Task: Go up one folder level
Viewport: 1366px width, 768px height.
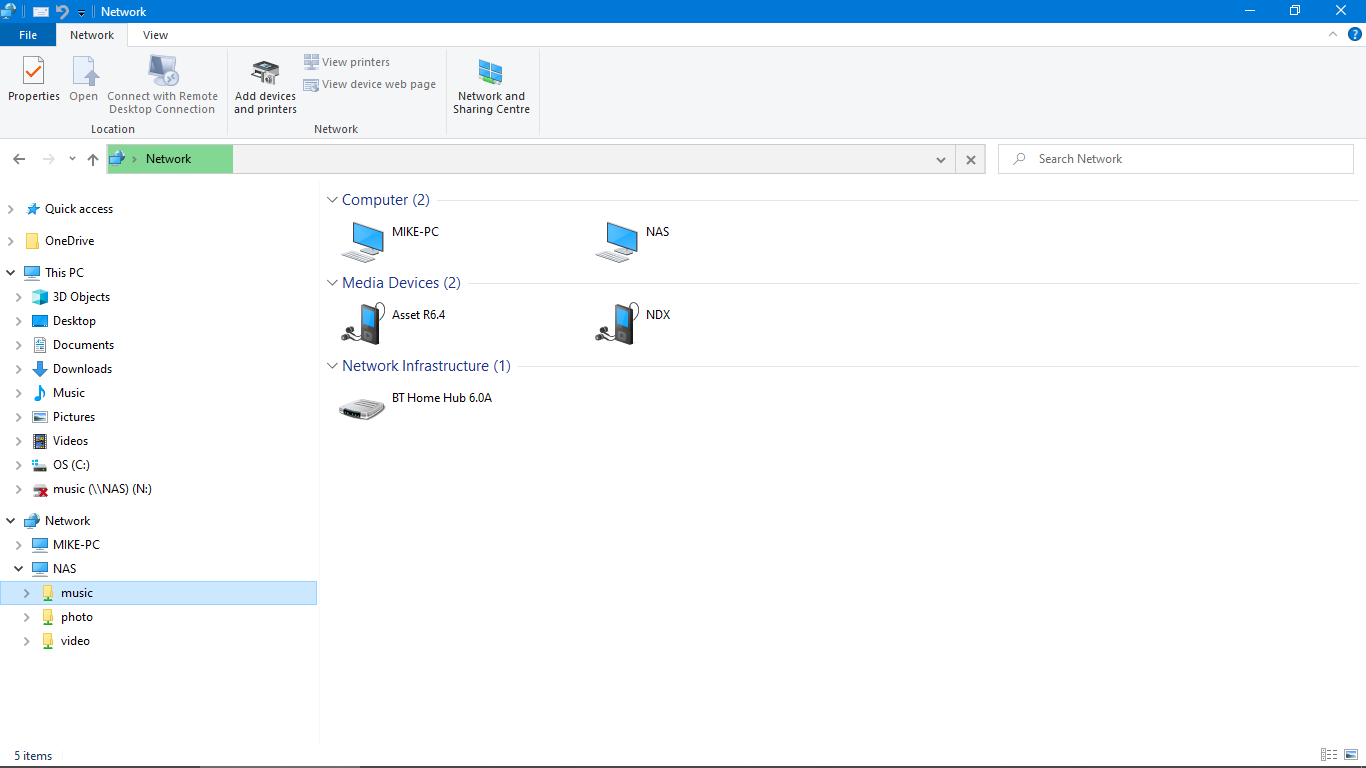Action: [x=93, y=159]
